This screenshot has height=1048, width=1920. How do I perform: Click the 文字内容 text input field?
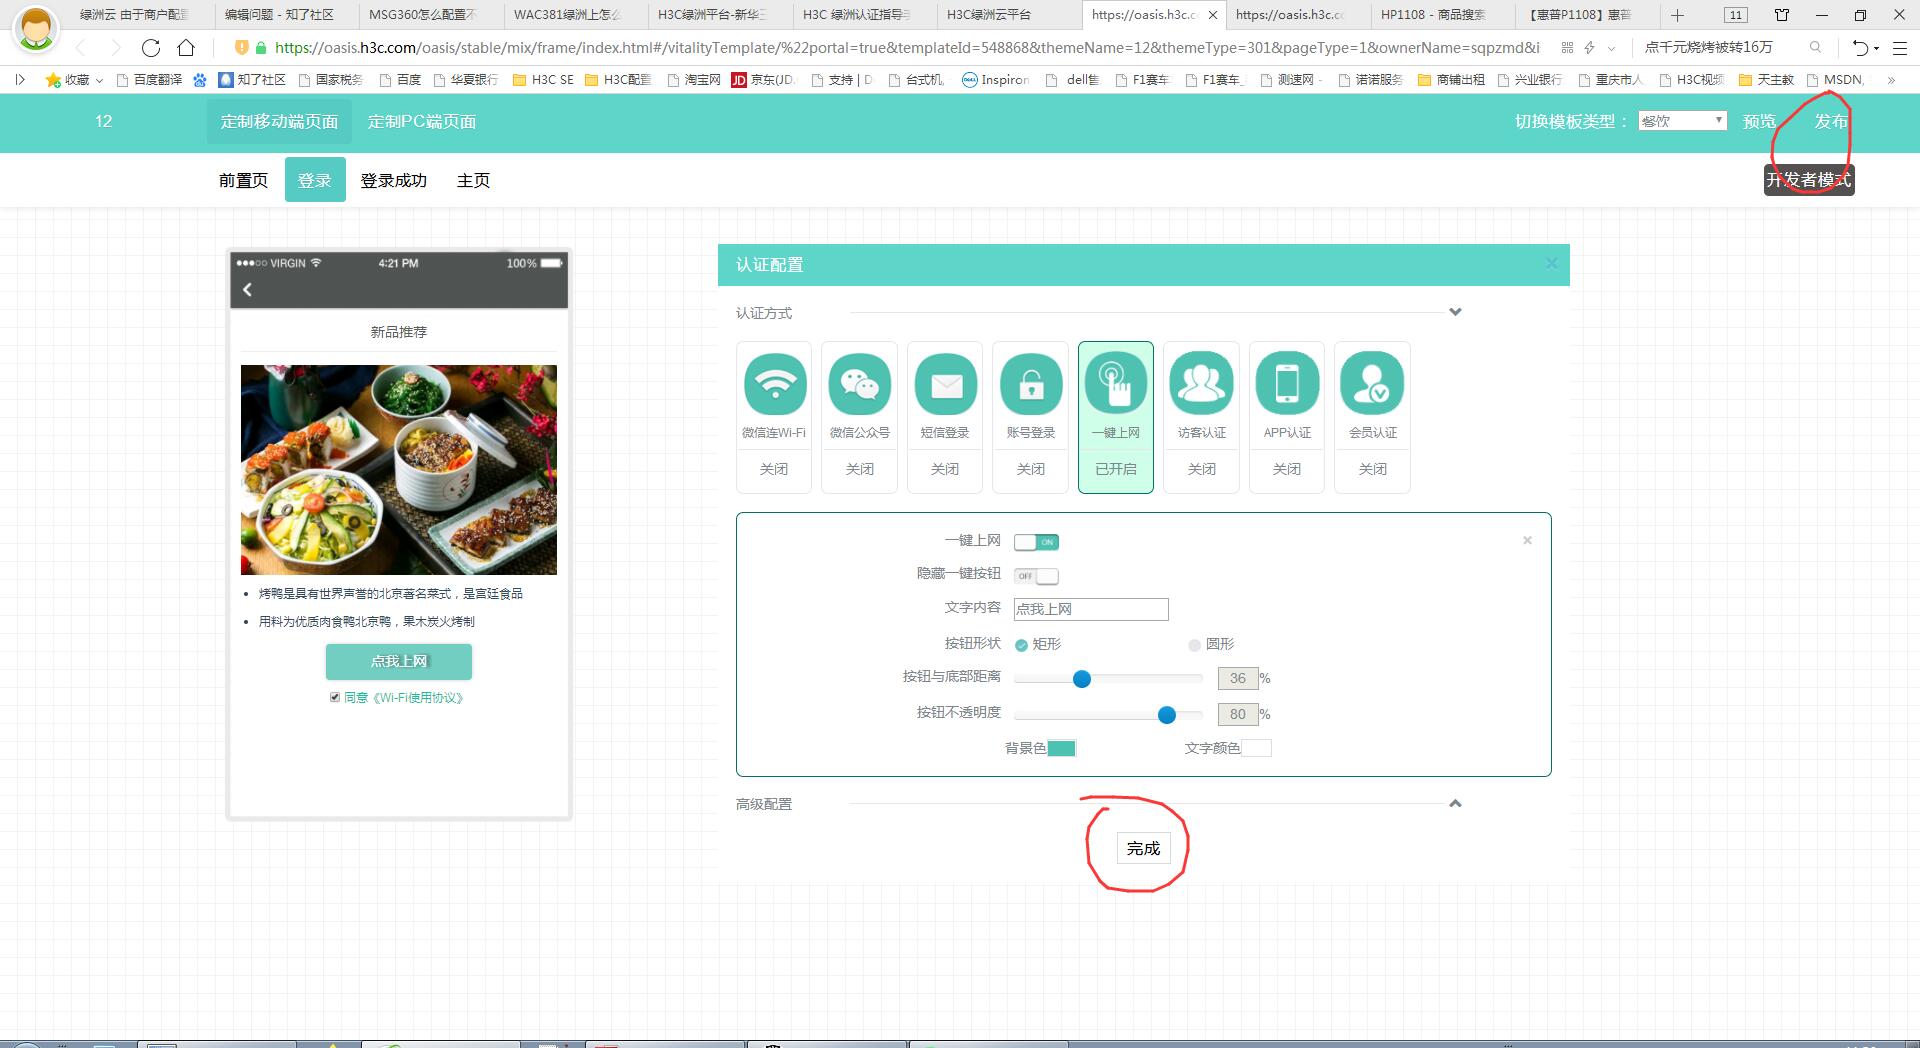[1091, 609]
